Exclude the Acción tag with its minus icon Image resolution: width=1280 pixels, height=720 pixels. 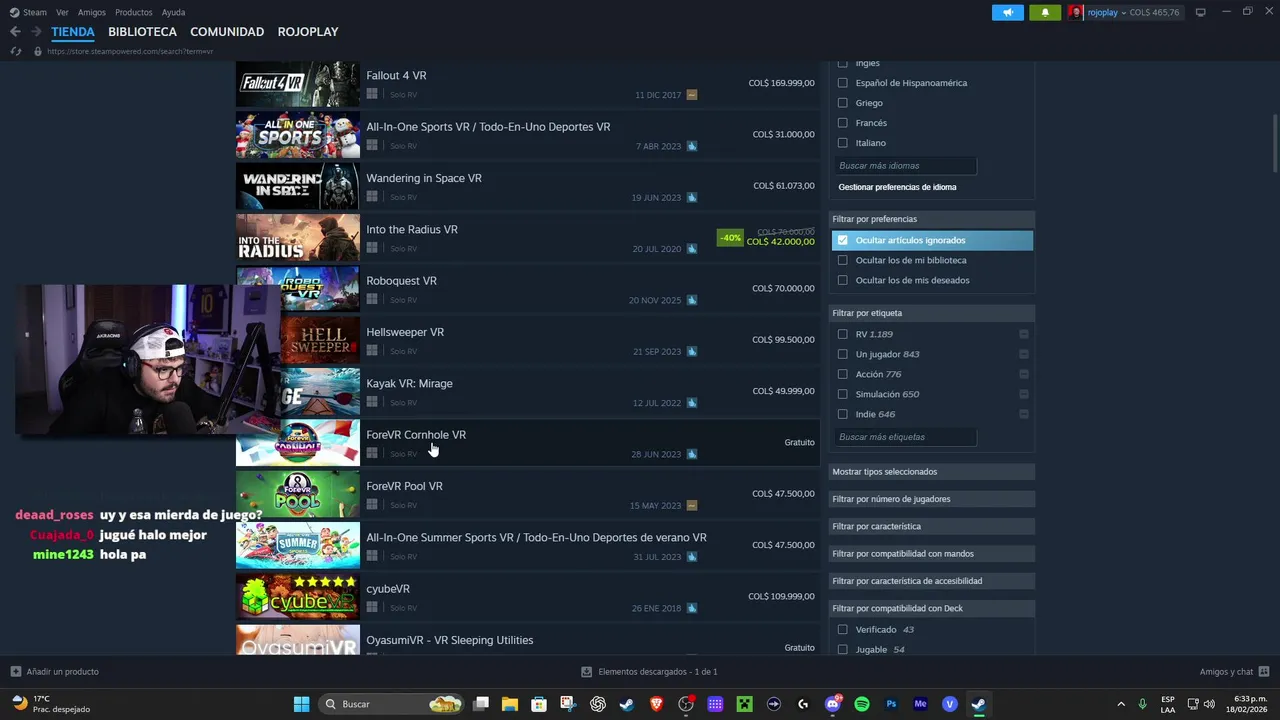[x=1024, y=374]
